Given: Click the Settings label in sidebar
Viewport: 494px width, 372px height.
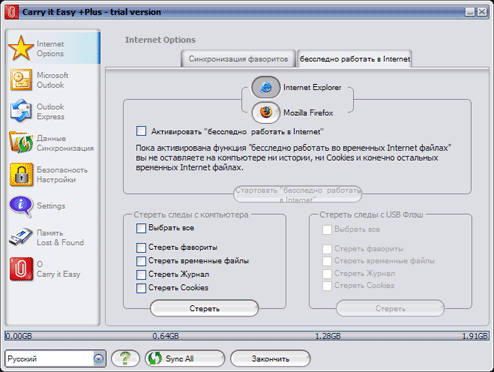Looking at the screenshot, I should tap(51, 206).
